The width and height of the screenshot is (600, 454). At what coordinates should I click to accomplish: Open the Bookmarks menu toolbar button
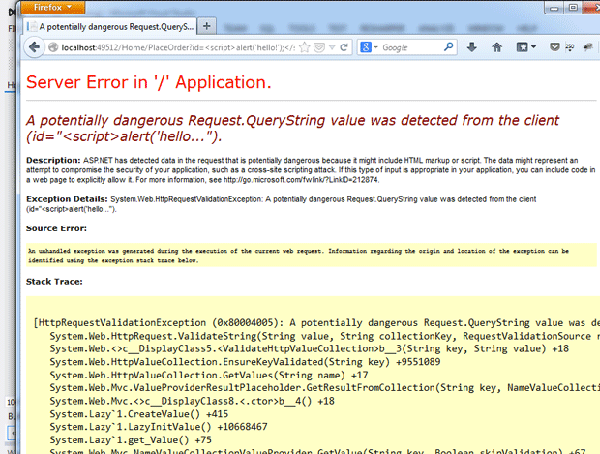pos(526,47)
